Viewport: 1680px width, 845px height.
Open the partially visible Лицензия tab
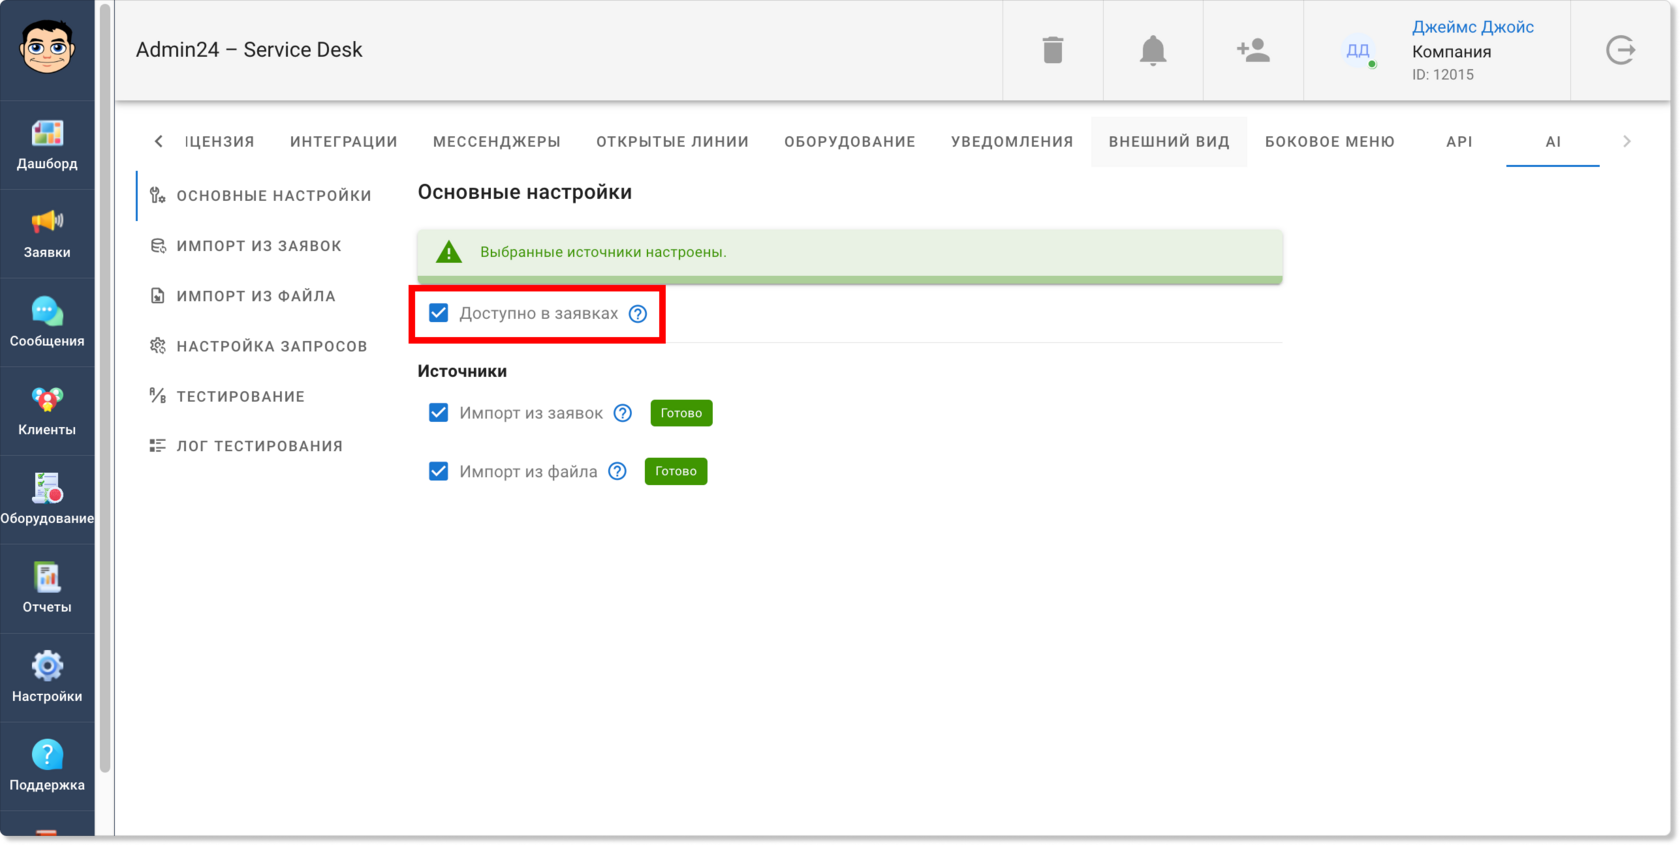[x=220, y=142]
